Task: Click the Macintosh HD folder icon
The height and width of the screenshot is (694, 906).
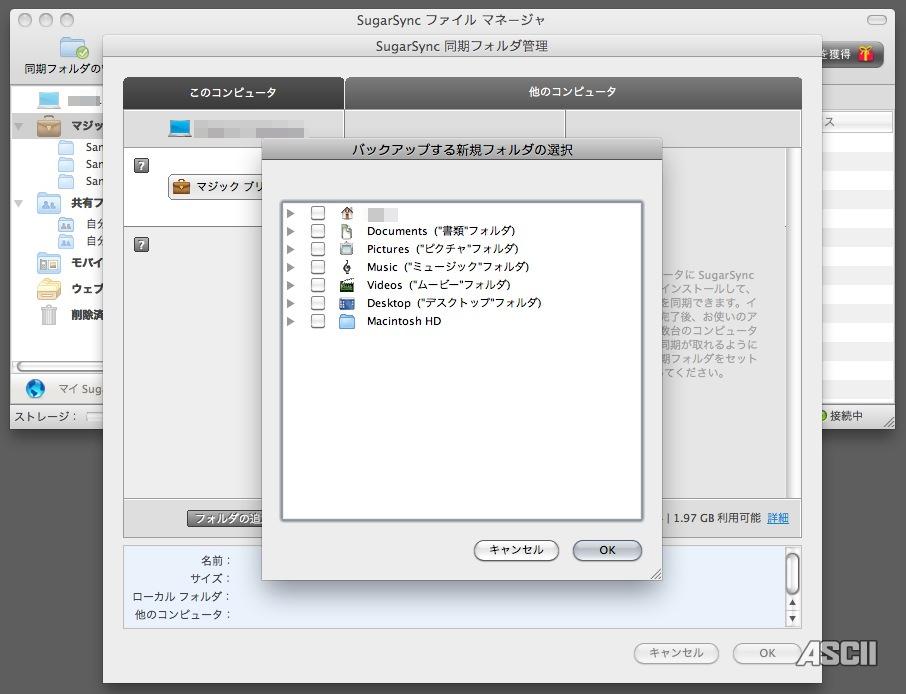Action: [347, 321]
